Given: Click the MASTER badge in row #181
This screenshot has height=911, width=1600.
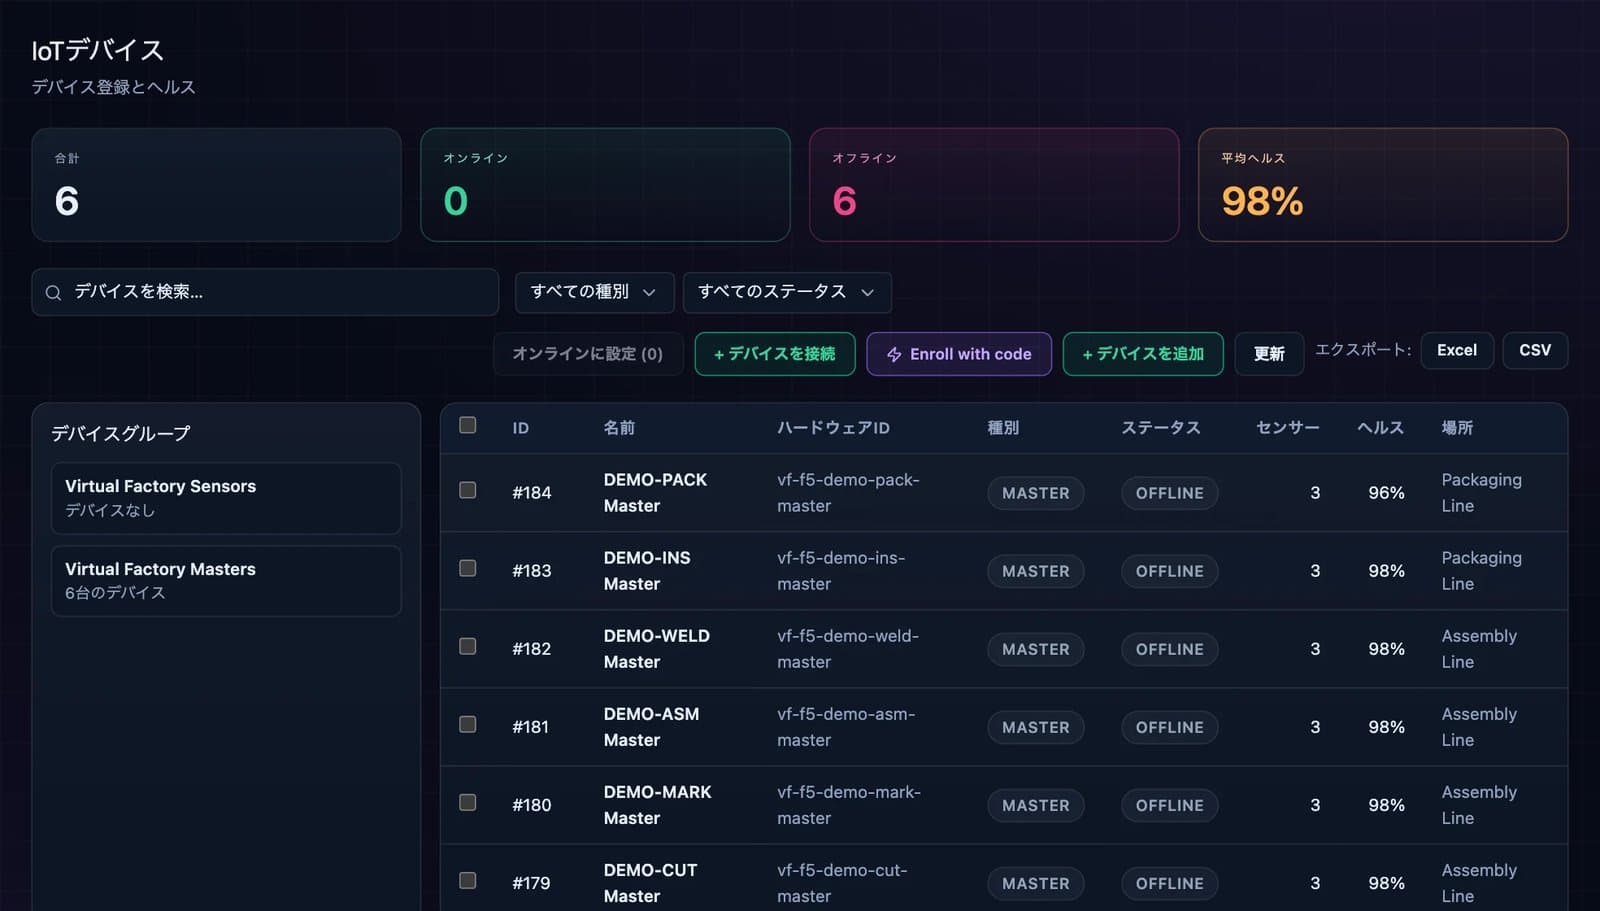Looking at the screenshot, I should [1036, 727].
